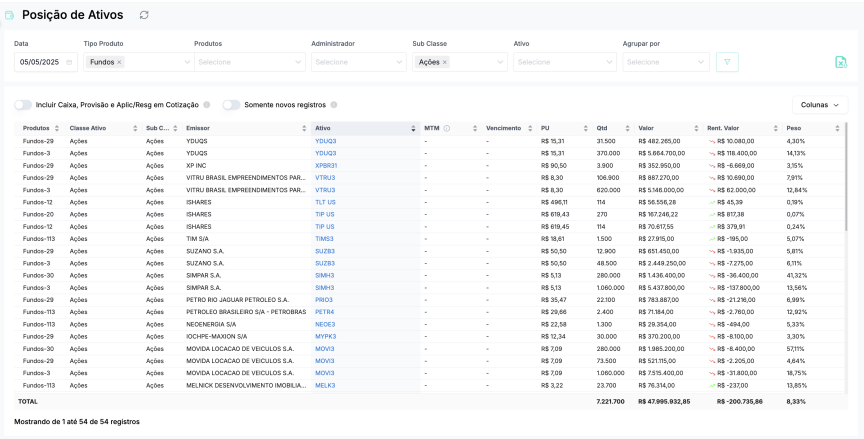Click the MTM info icon in header
Image resolution: width=864 pixels, height=439 pixels.
coord(447,128)
